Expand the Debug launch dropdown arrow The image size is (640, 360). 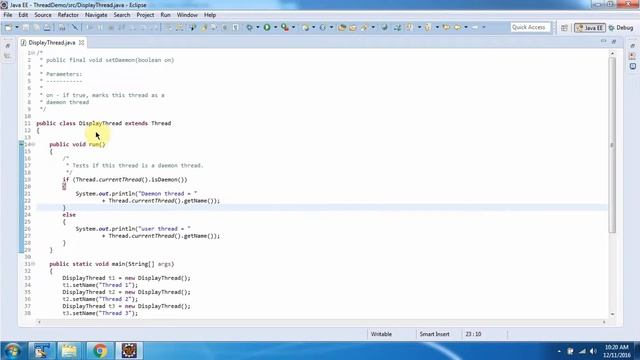point(258,27)
